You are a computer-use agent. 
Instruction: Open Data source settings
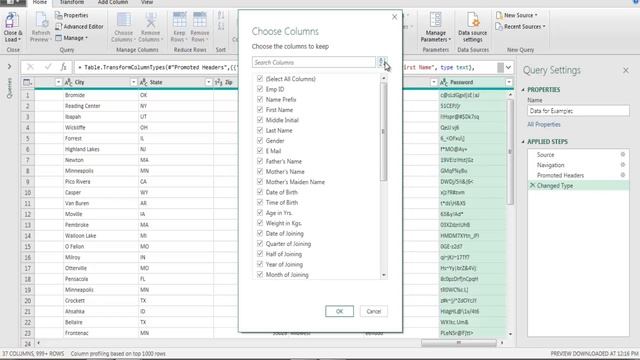tap(473, 27)
